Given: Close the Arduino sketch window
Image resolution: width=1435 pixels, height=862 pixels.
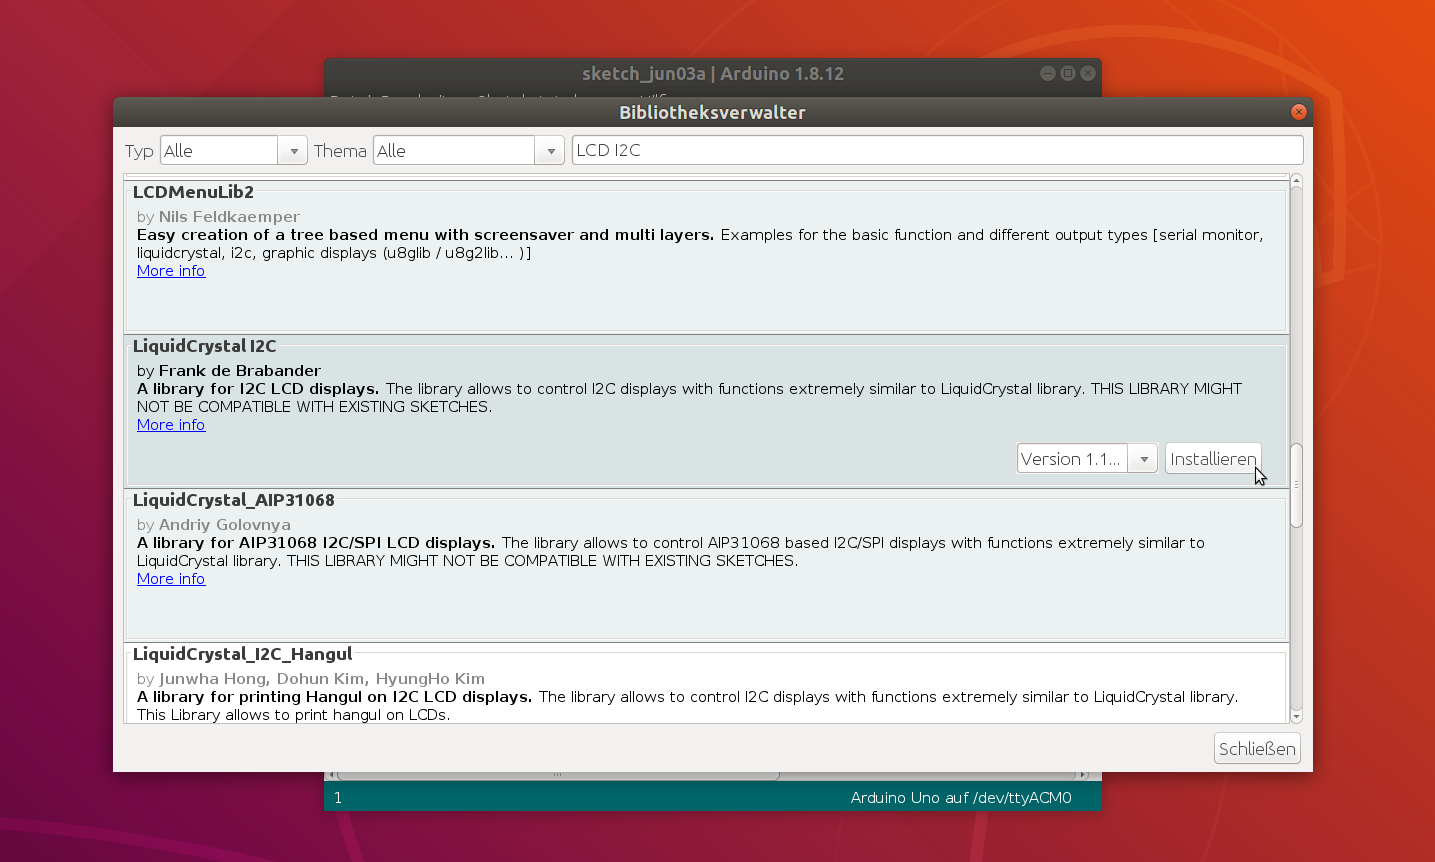Looking at the screenshot, I should 1088,73.
